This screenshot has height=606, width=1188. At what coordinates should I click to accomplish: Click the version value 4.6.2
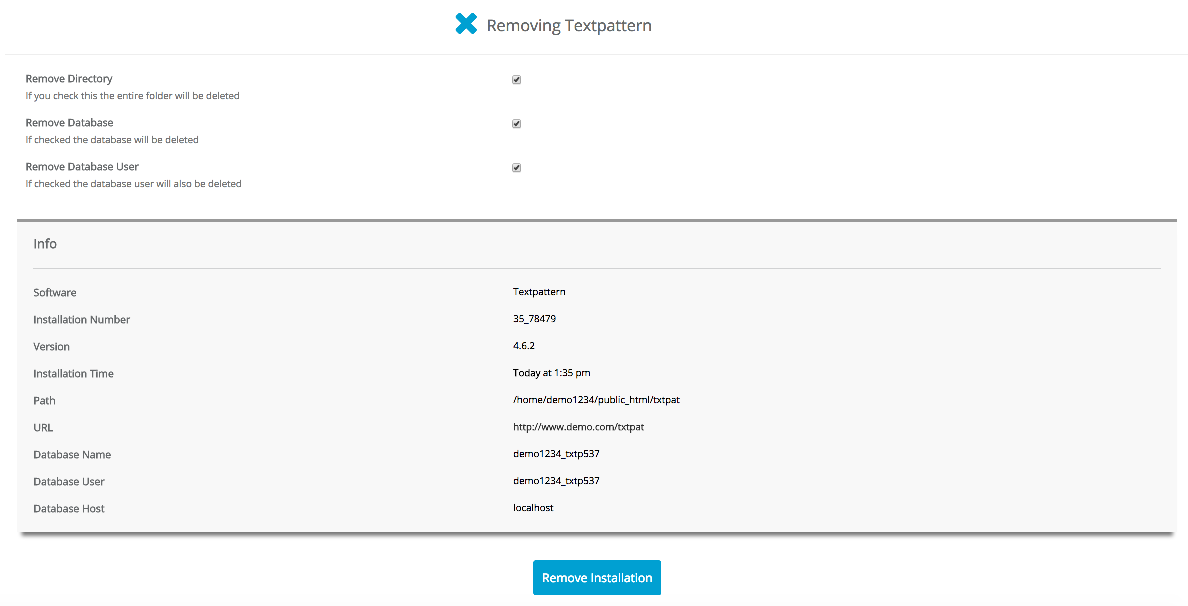tap(524, 346)
